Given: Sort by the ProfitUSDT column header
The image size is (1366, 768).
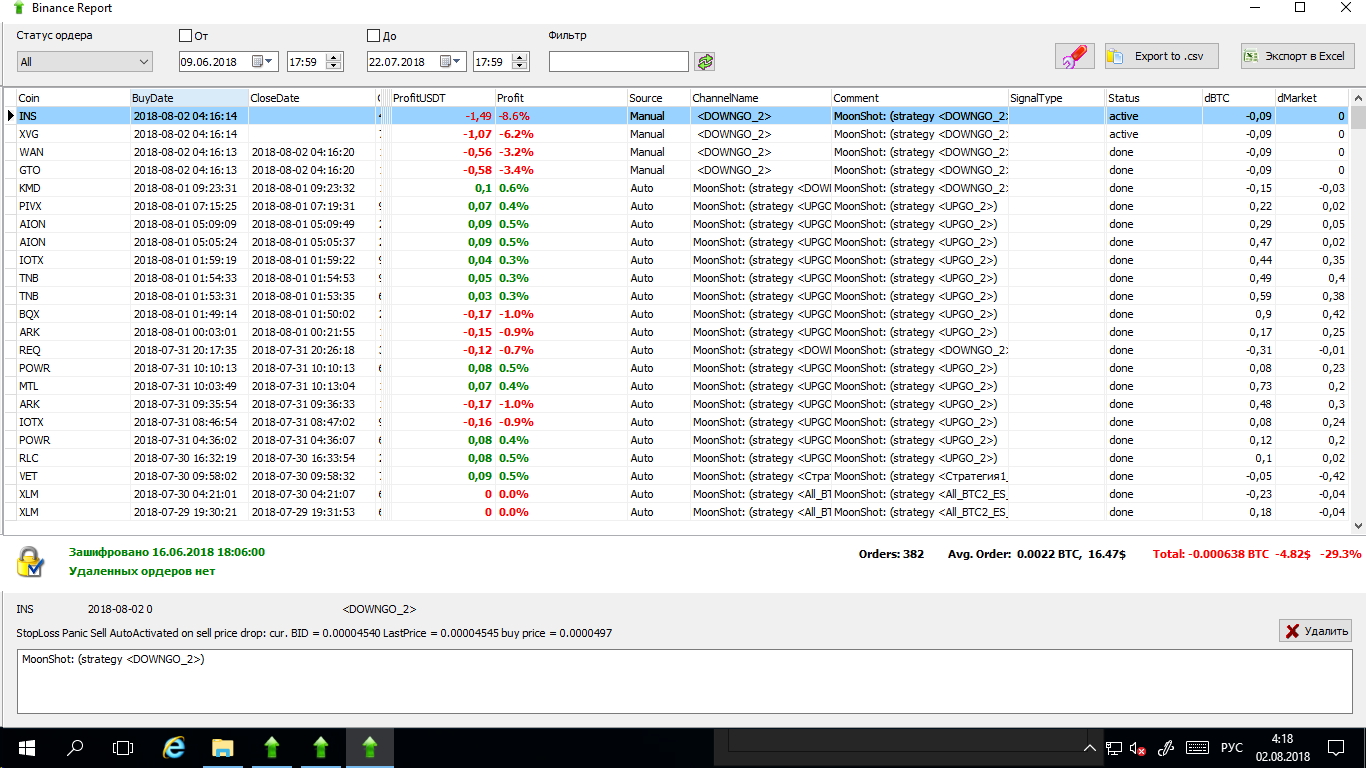Looking at the screenshot, I should click(x=443, y=98).
